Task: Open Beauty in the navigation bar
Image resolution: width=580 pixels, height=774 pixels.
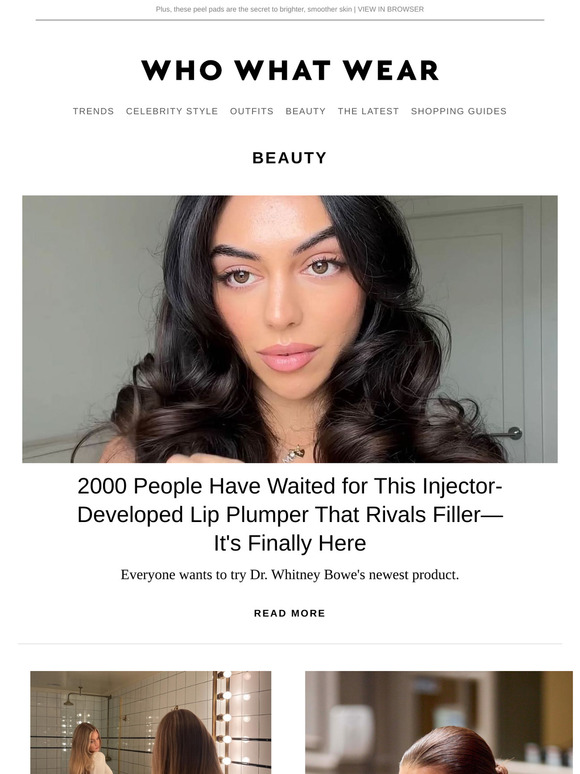Action: click(x=306, y=111)
